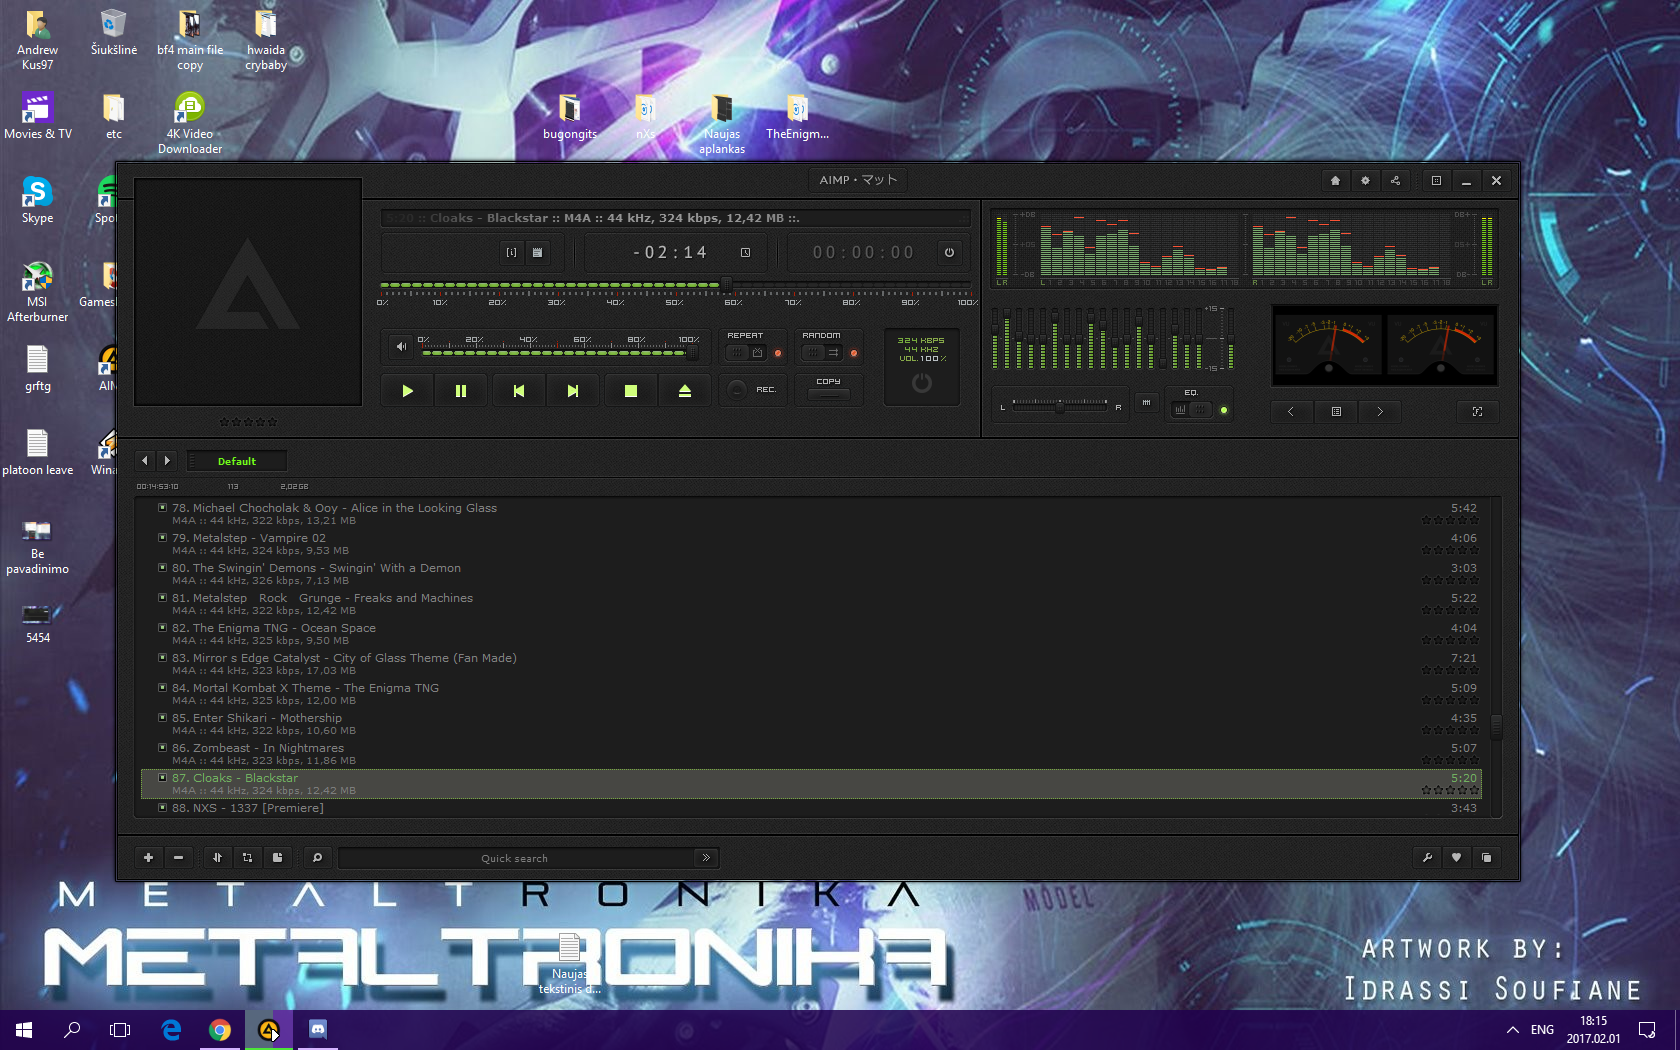The image size is (1680, 1050).
Task: Click the playlist selection/misc icon
Action: [x=247, y=858]
